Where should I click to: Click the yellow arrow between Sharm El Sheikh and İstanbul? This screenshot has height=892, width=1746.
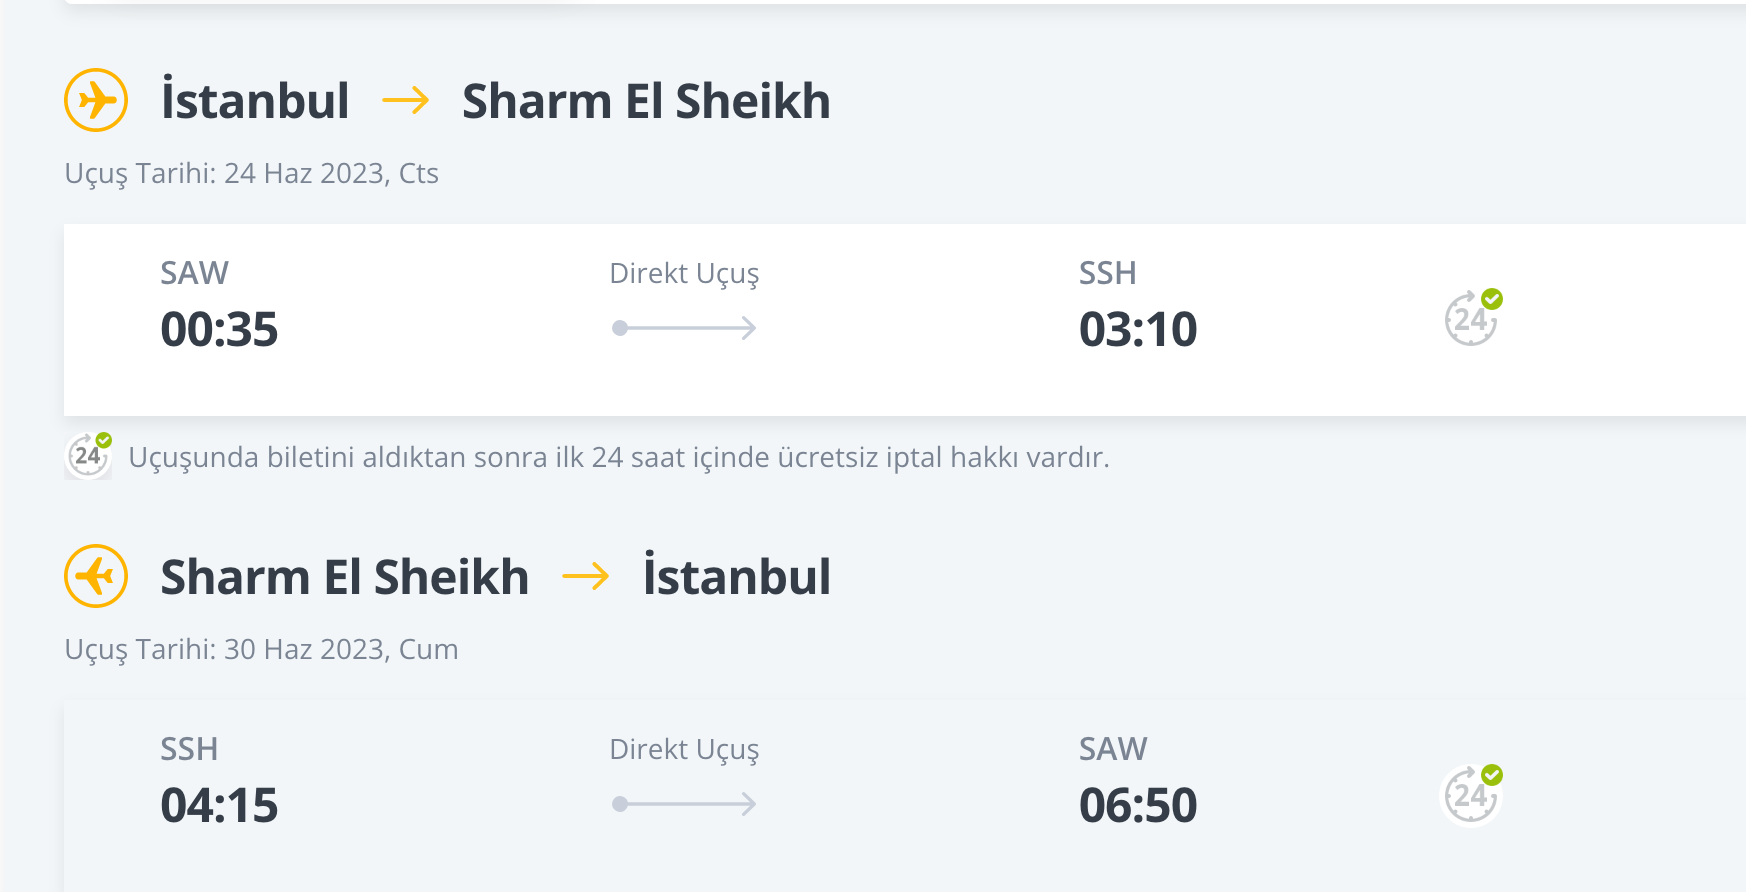(586, 577)
